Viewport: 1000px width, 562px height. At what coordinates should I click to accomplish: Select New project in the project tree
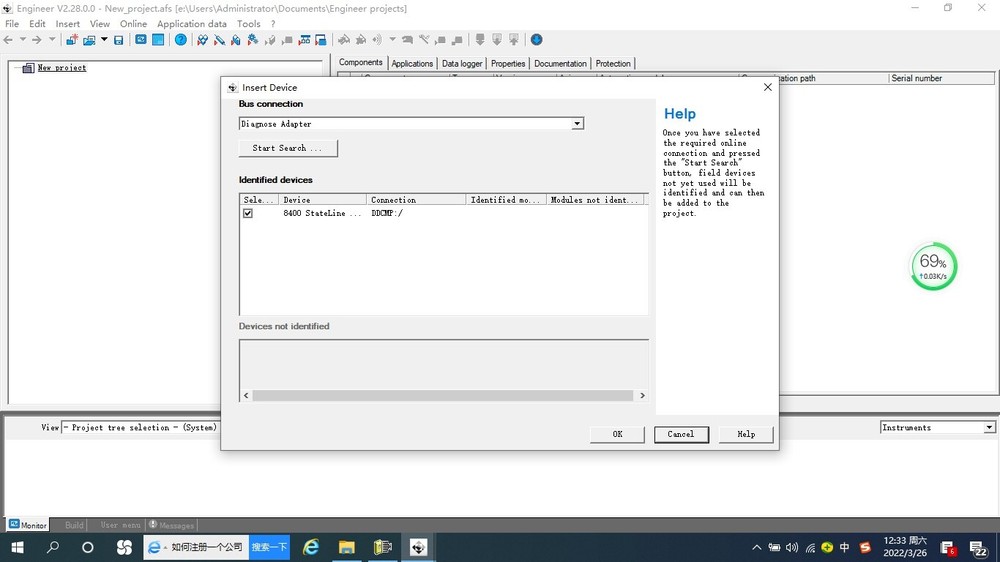click(62, 68)
